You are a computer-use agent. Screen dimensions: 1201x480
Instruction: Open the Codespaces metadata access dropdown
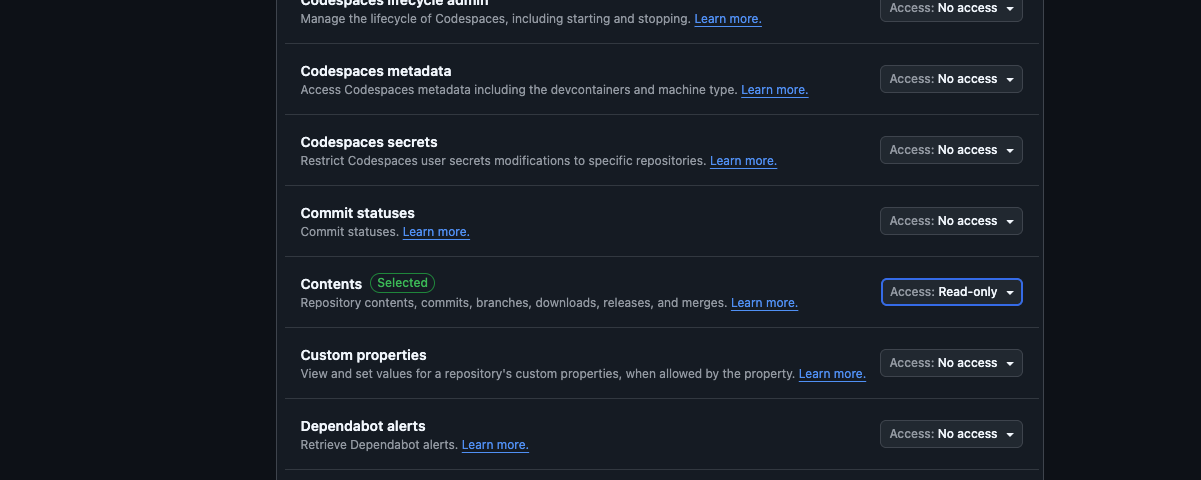[x=951, y=79]
